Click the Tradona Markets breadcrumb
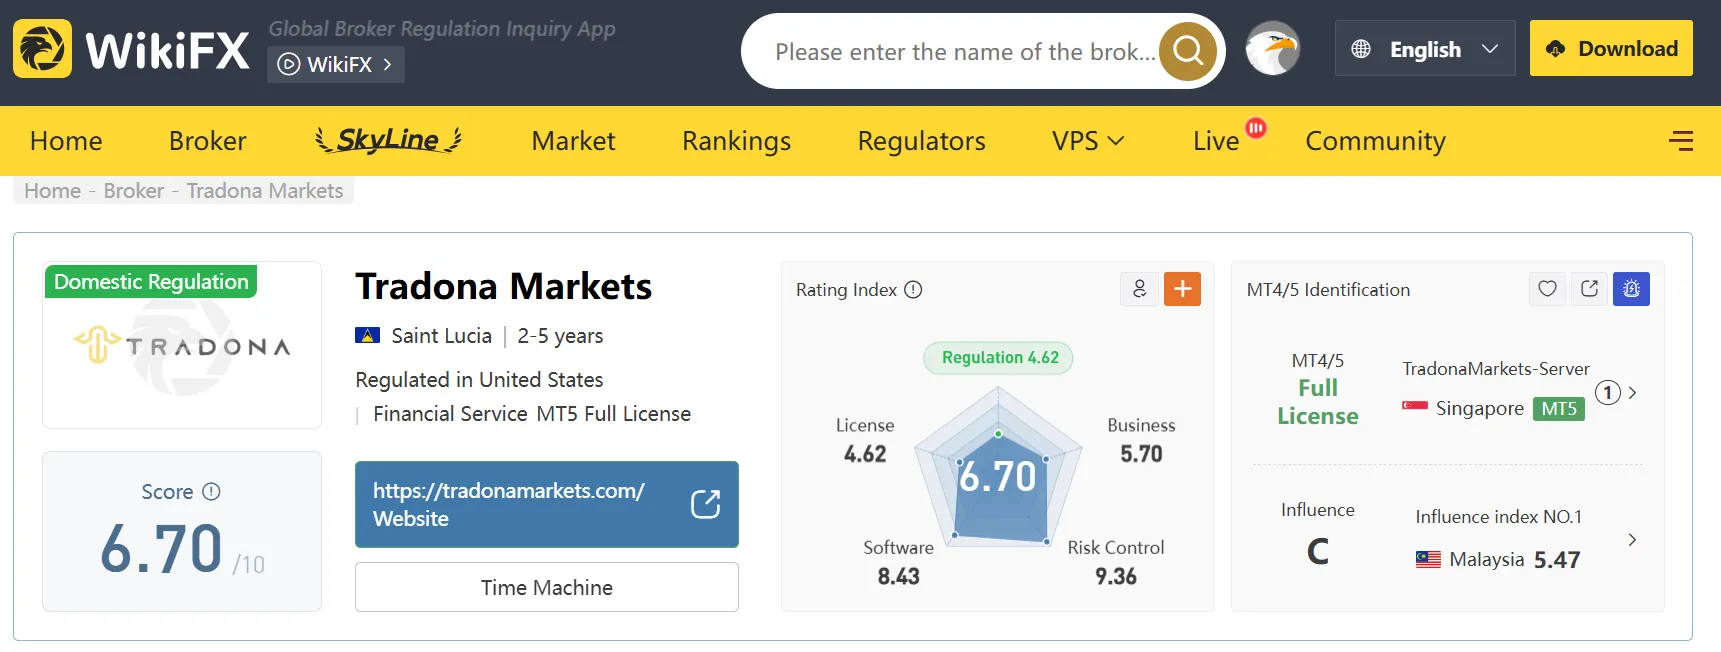1721x652 pixels. 265,190
